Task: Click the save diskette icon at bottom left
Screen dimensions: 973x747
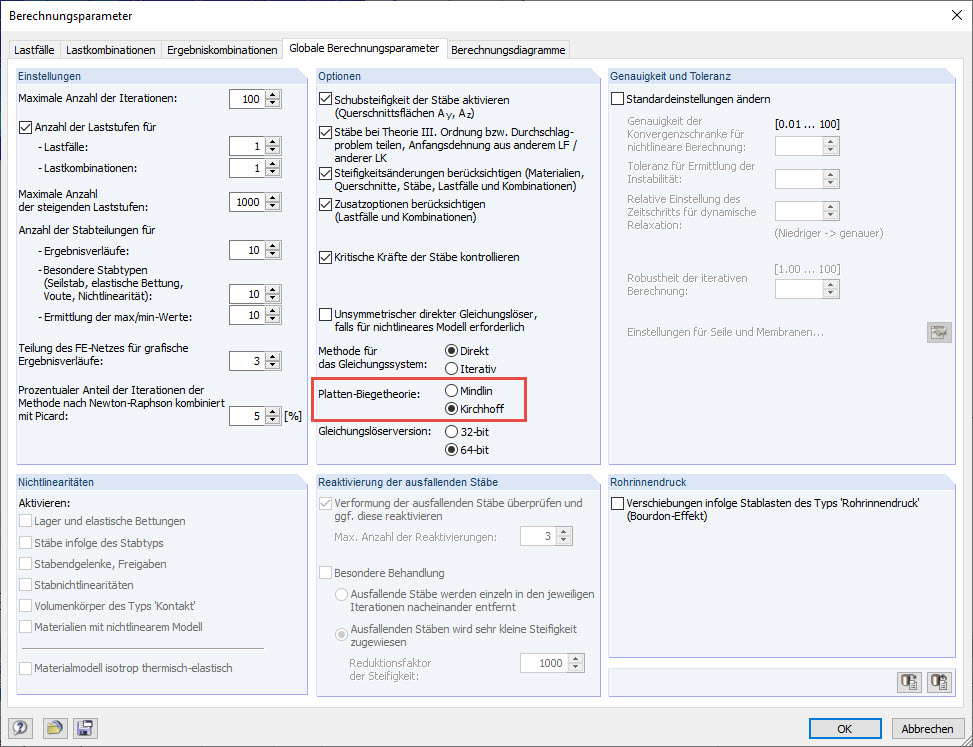Action: click(x=85, y=728)
